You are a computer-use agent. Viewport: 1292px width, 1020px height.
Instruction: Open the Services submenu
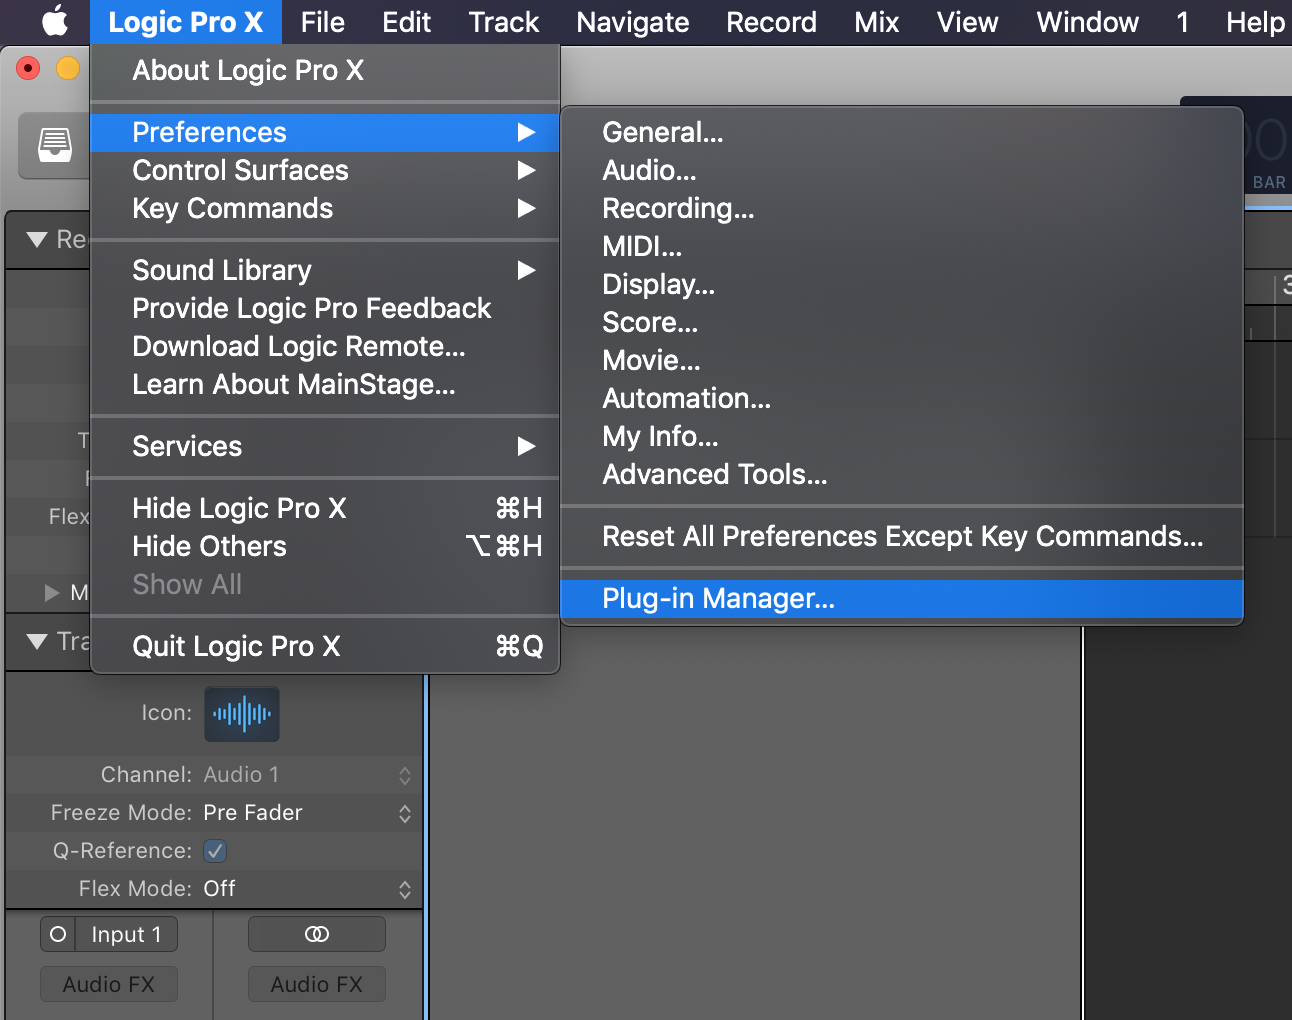(x=325, y=447)
